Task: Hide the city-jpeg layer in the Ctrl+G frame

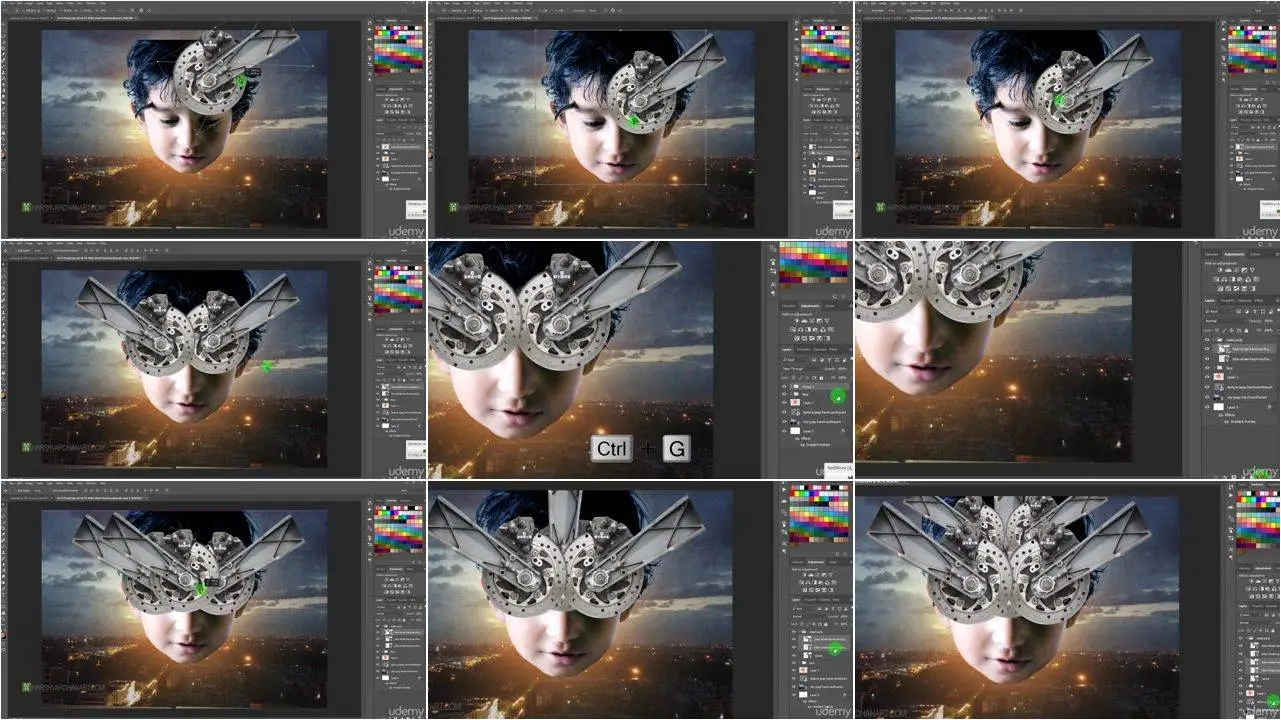Action: [785, 421]
